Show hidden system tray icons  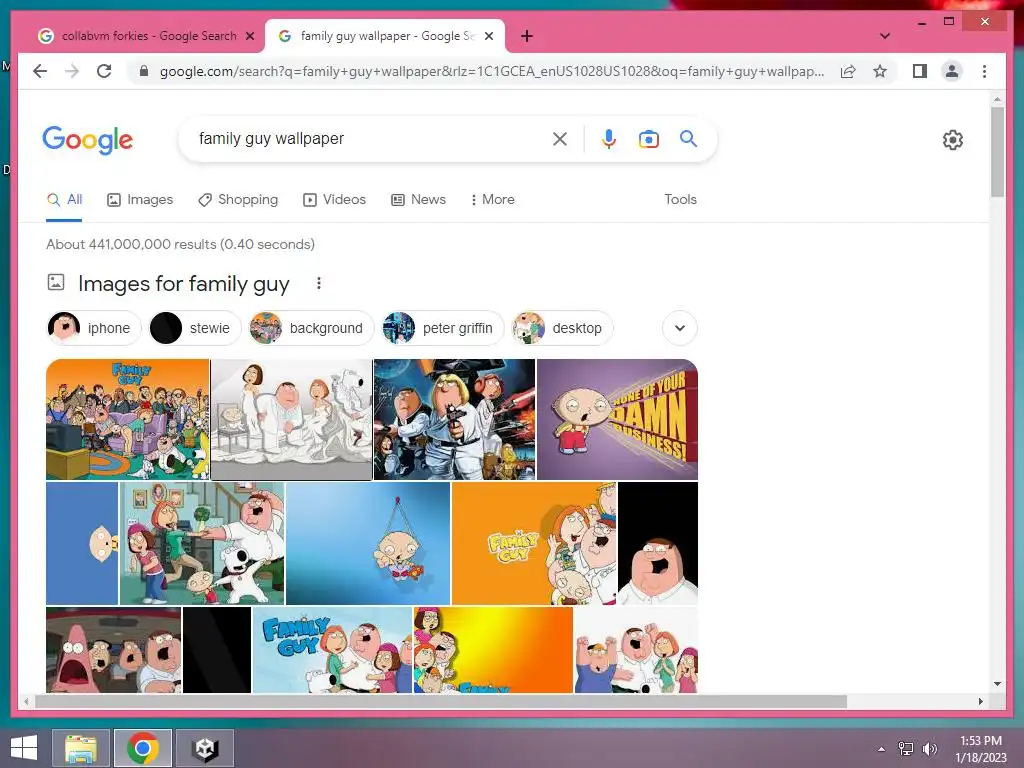[882, 749]
